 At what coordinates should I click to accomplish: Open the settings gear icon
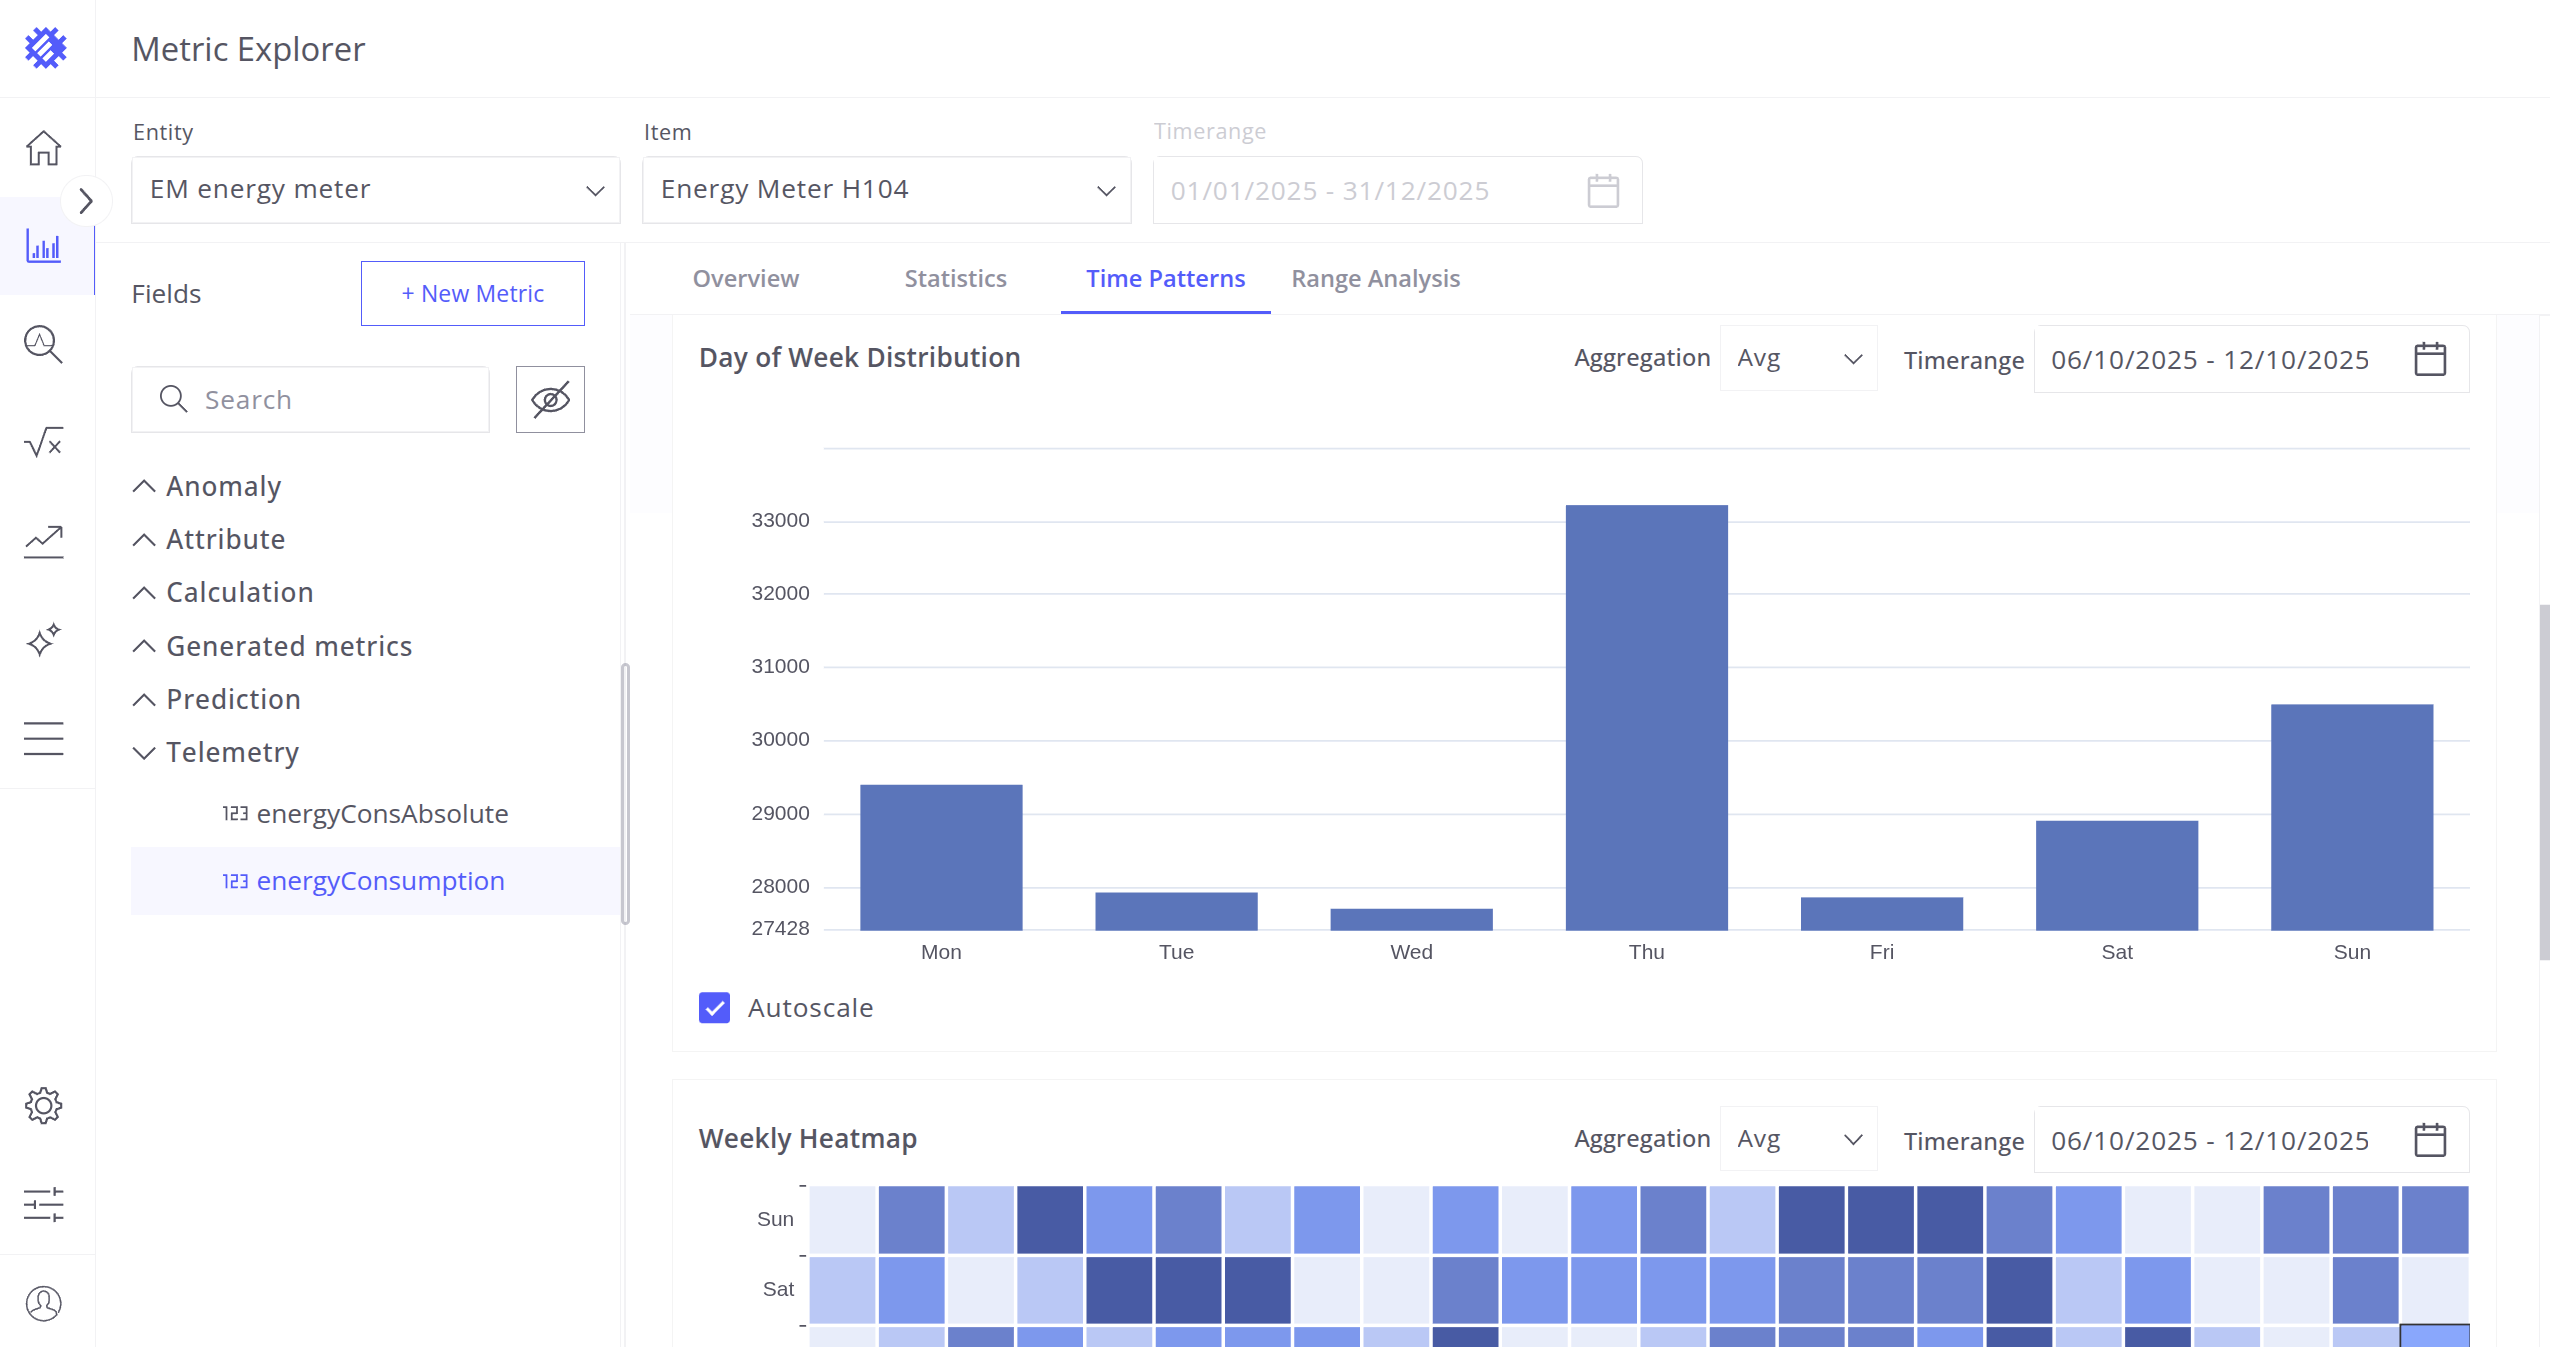(43, 1106)
